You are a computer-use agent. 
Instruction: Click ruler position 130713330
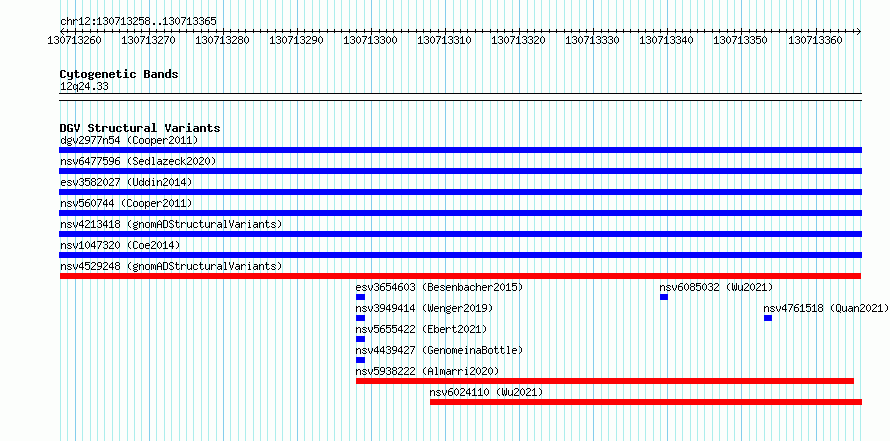pos(593,40)
